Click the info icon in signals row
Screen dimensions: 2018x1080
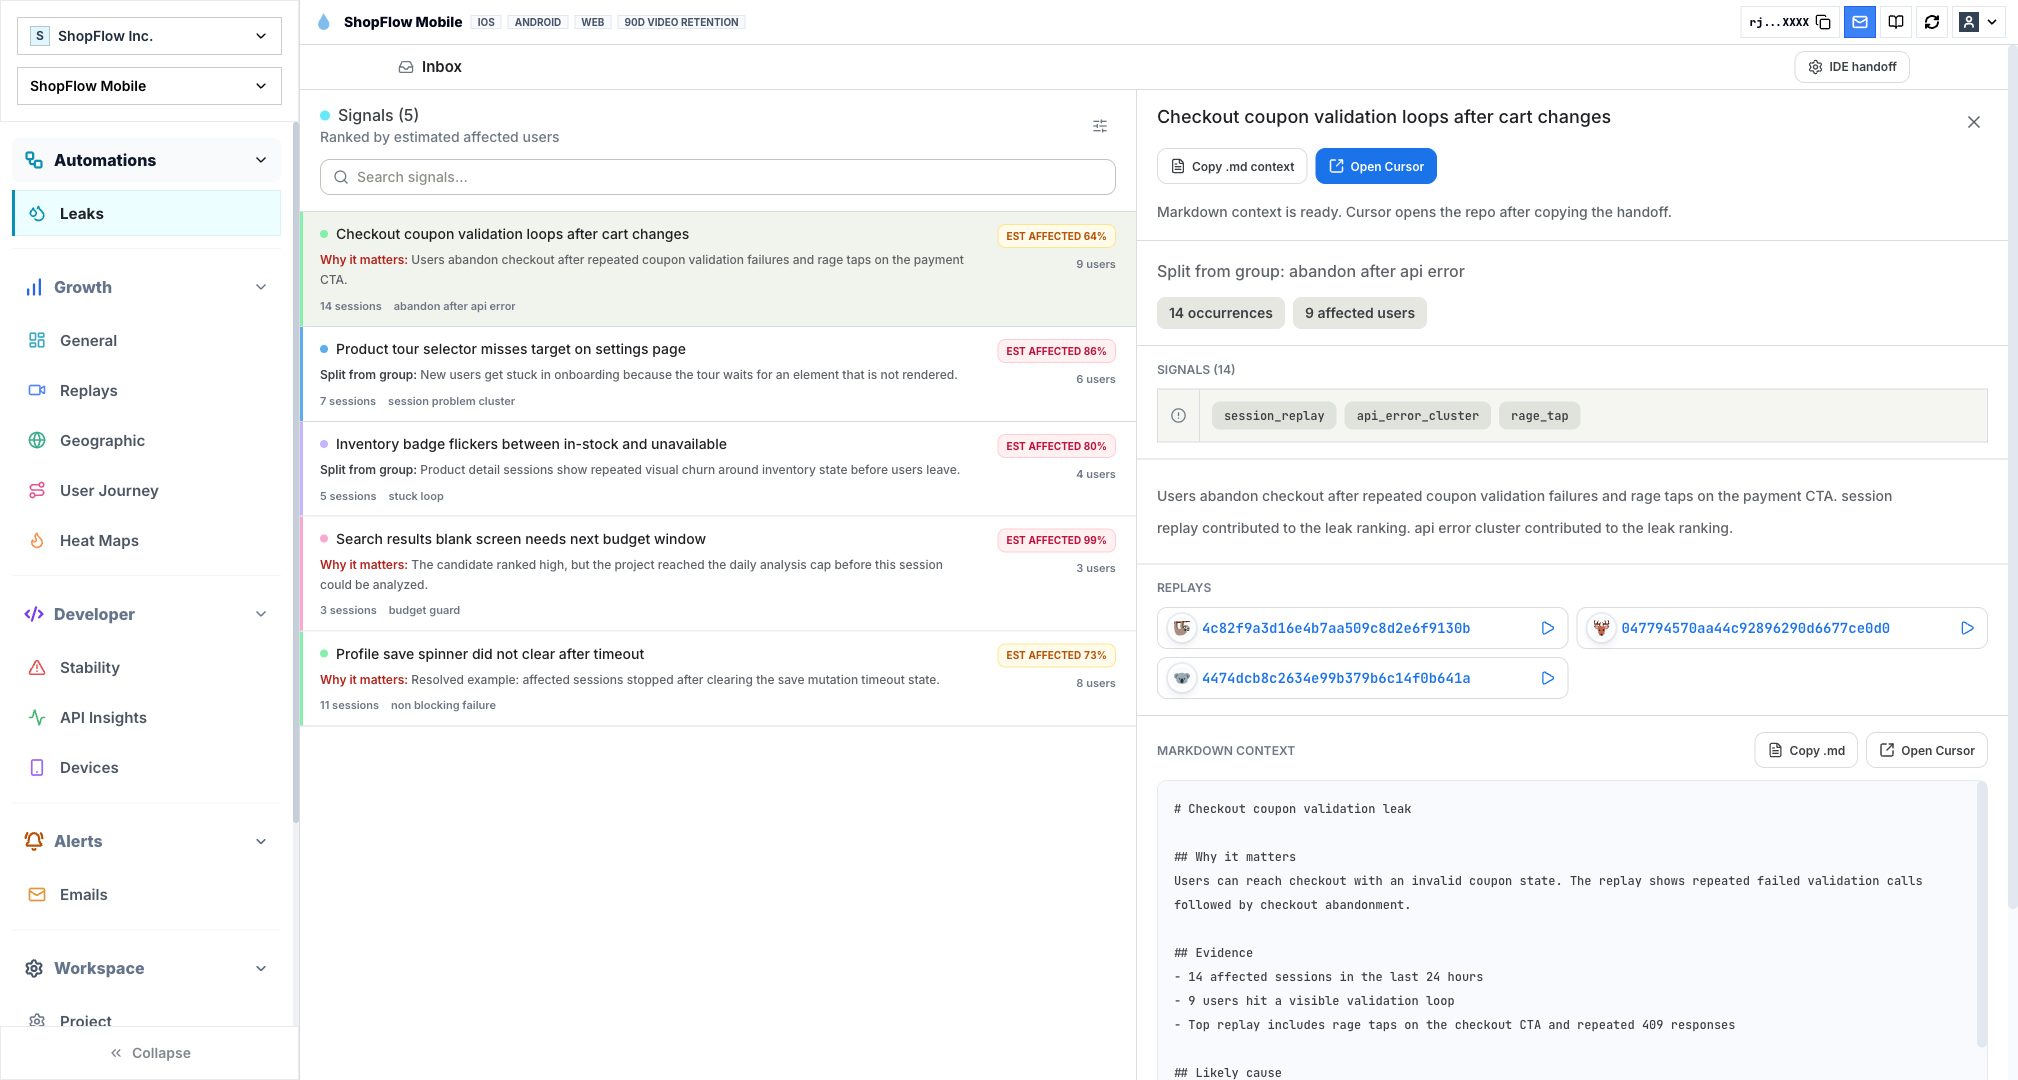(1179, 416)
